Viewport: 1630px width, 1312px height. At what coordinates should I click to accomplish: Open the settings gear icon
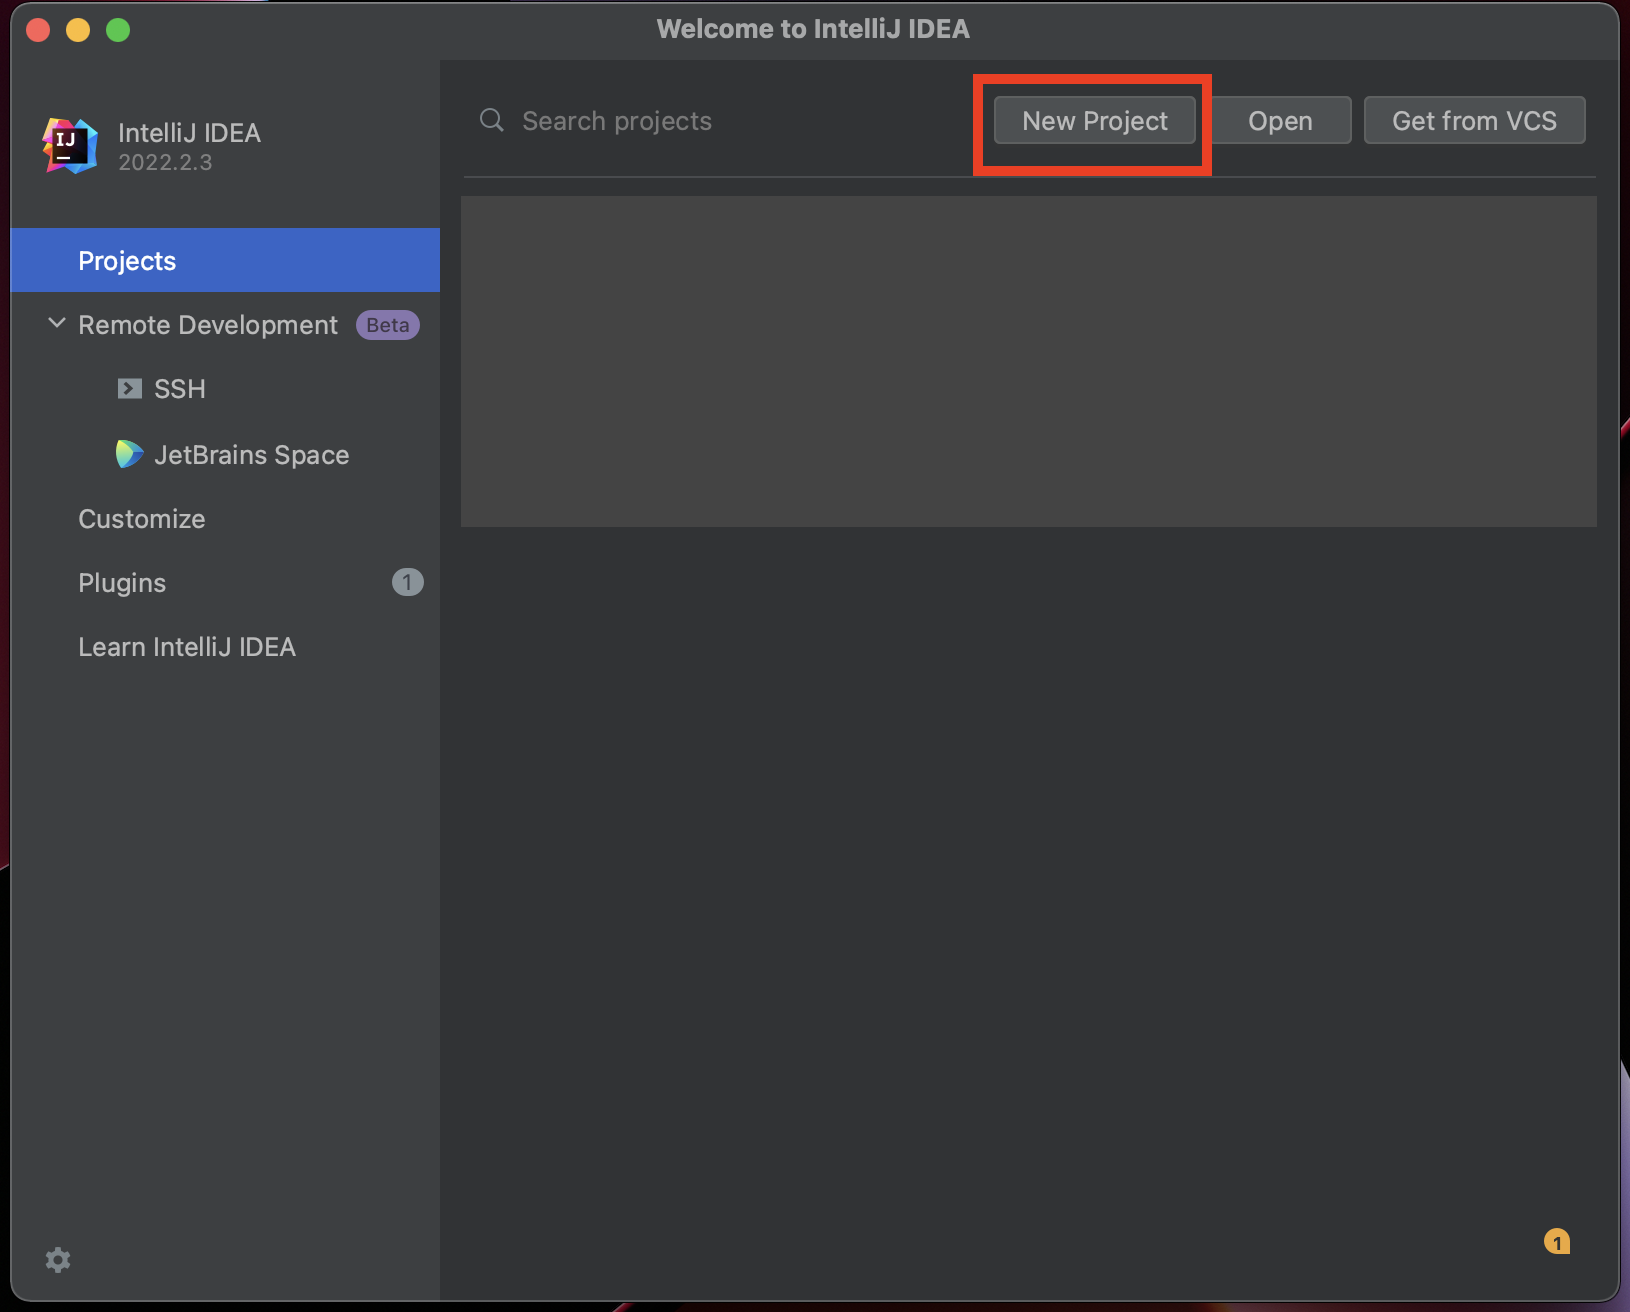[x=58, y=1260]
